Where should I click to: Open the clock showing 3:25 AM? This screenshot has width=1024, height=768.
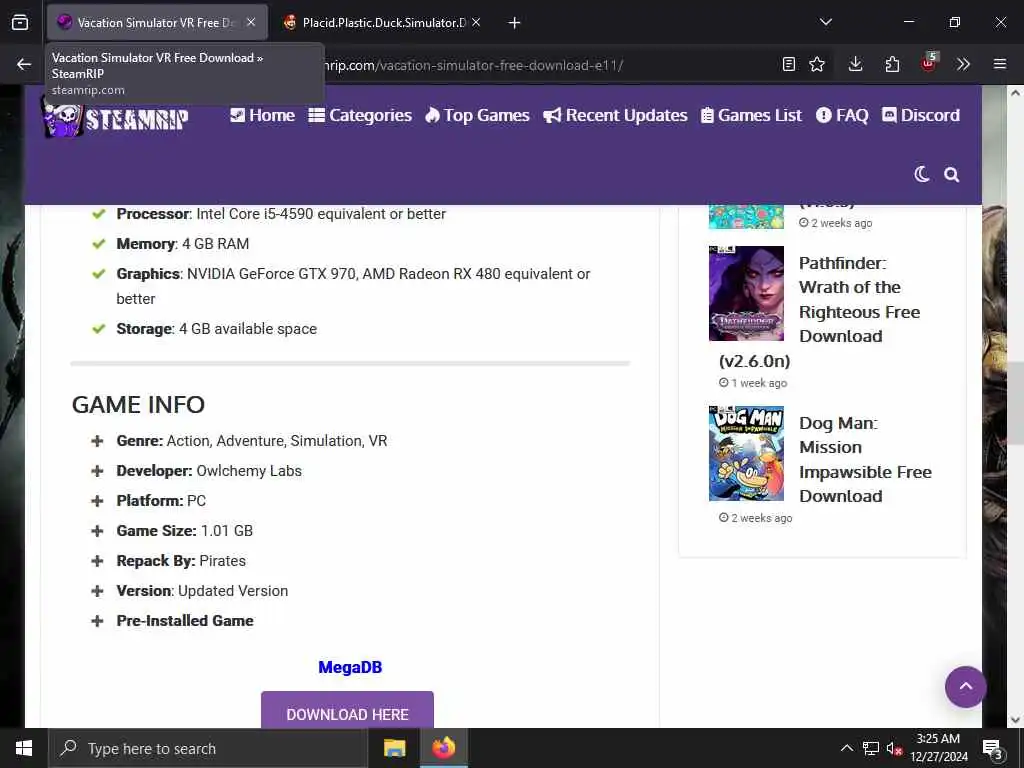tap(938, 748)
